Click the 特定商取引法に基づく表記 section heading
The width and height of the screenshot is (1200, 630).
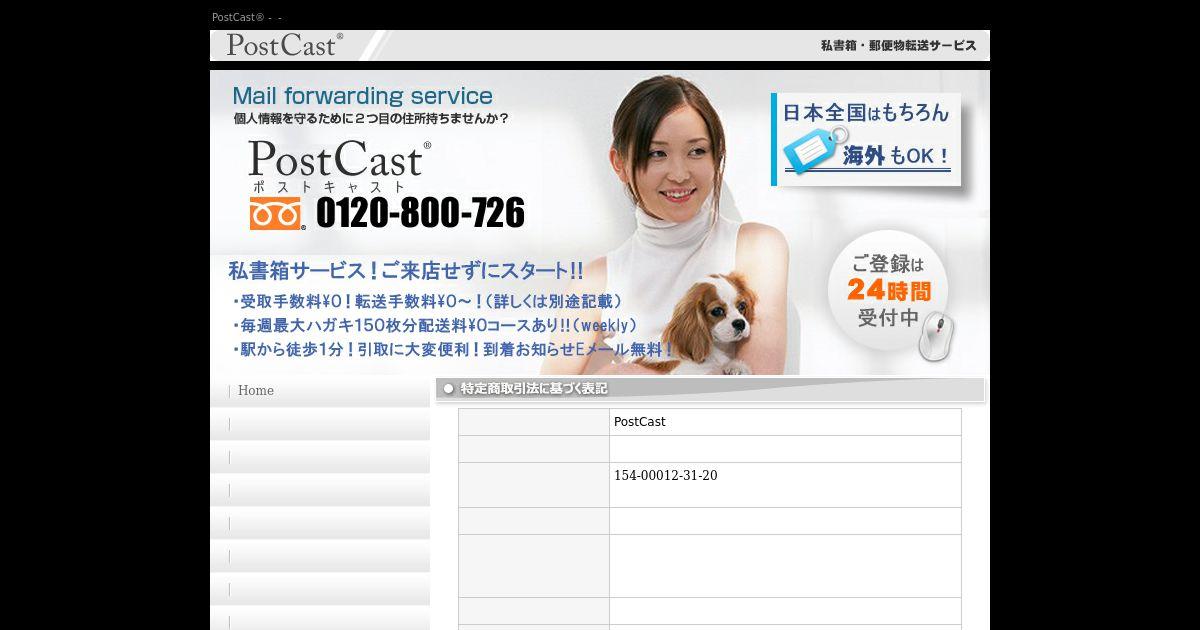[x=533, y=388]
